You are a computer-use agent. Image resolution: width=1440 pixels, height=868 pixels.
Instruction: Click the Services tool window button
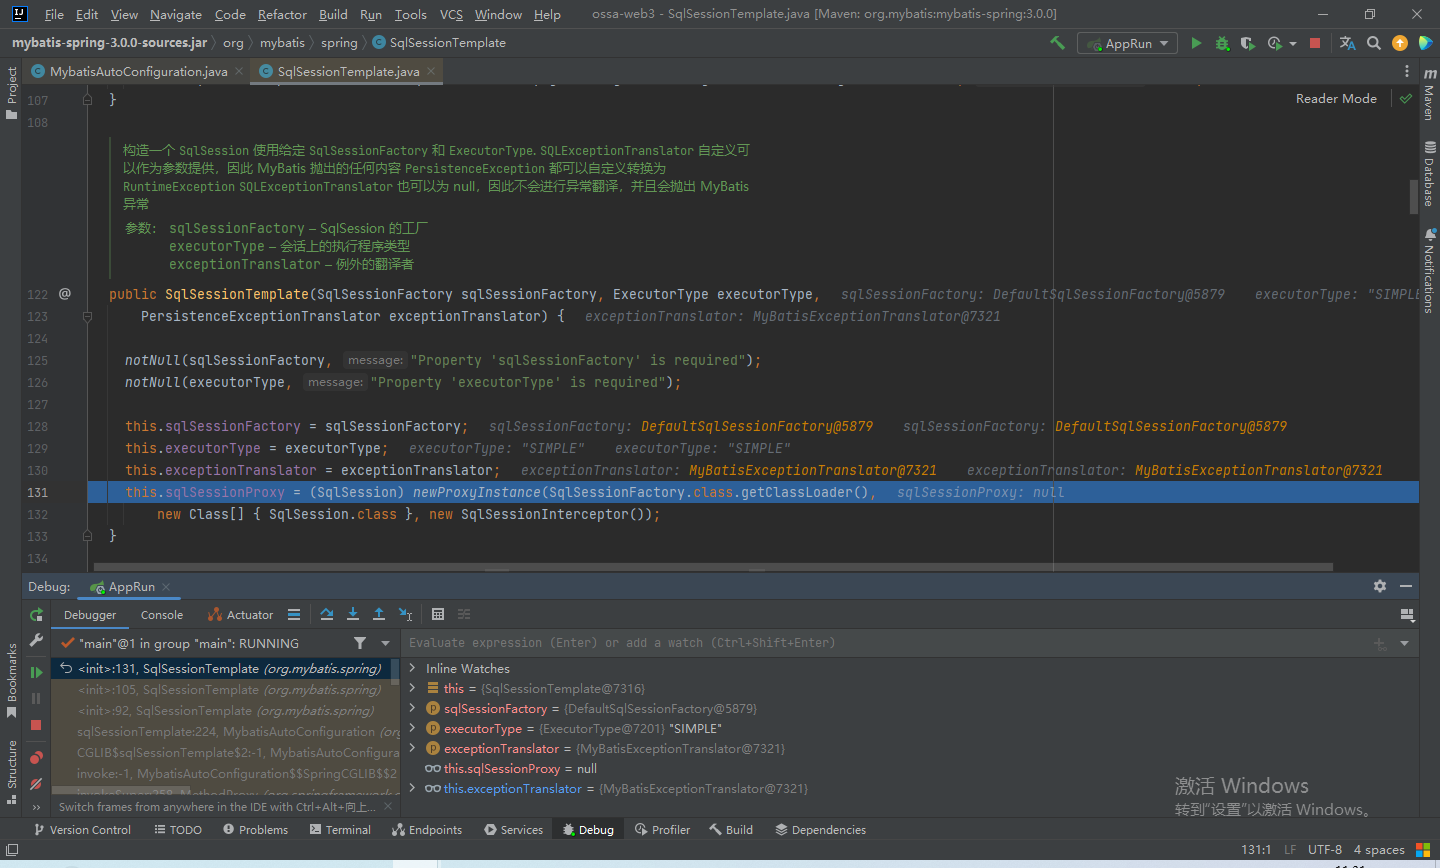point(513,830)
